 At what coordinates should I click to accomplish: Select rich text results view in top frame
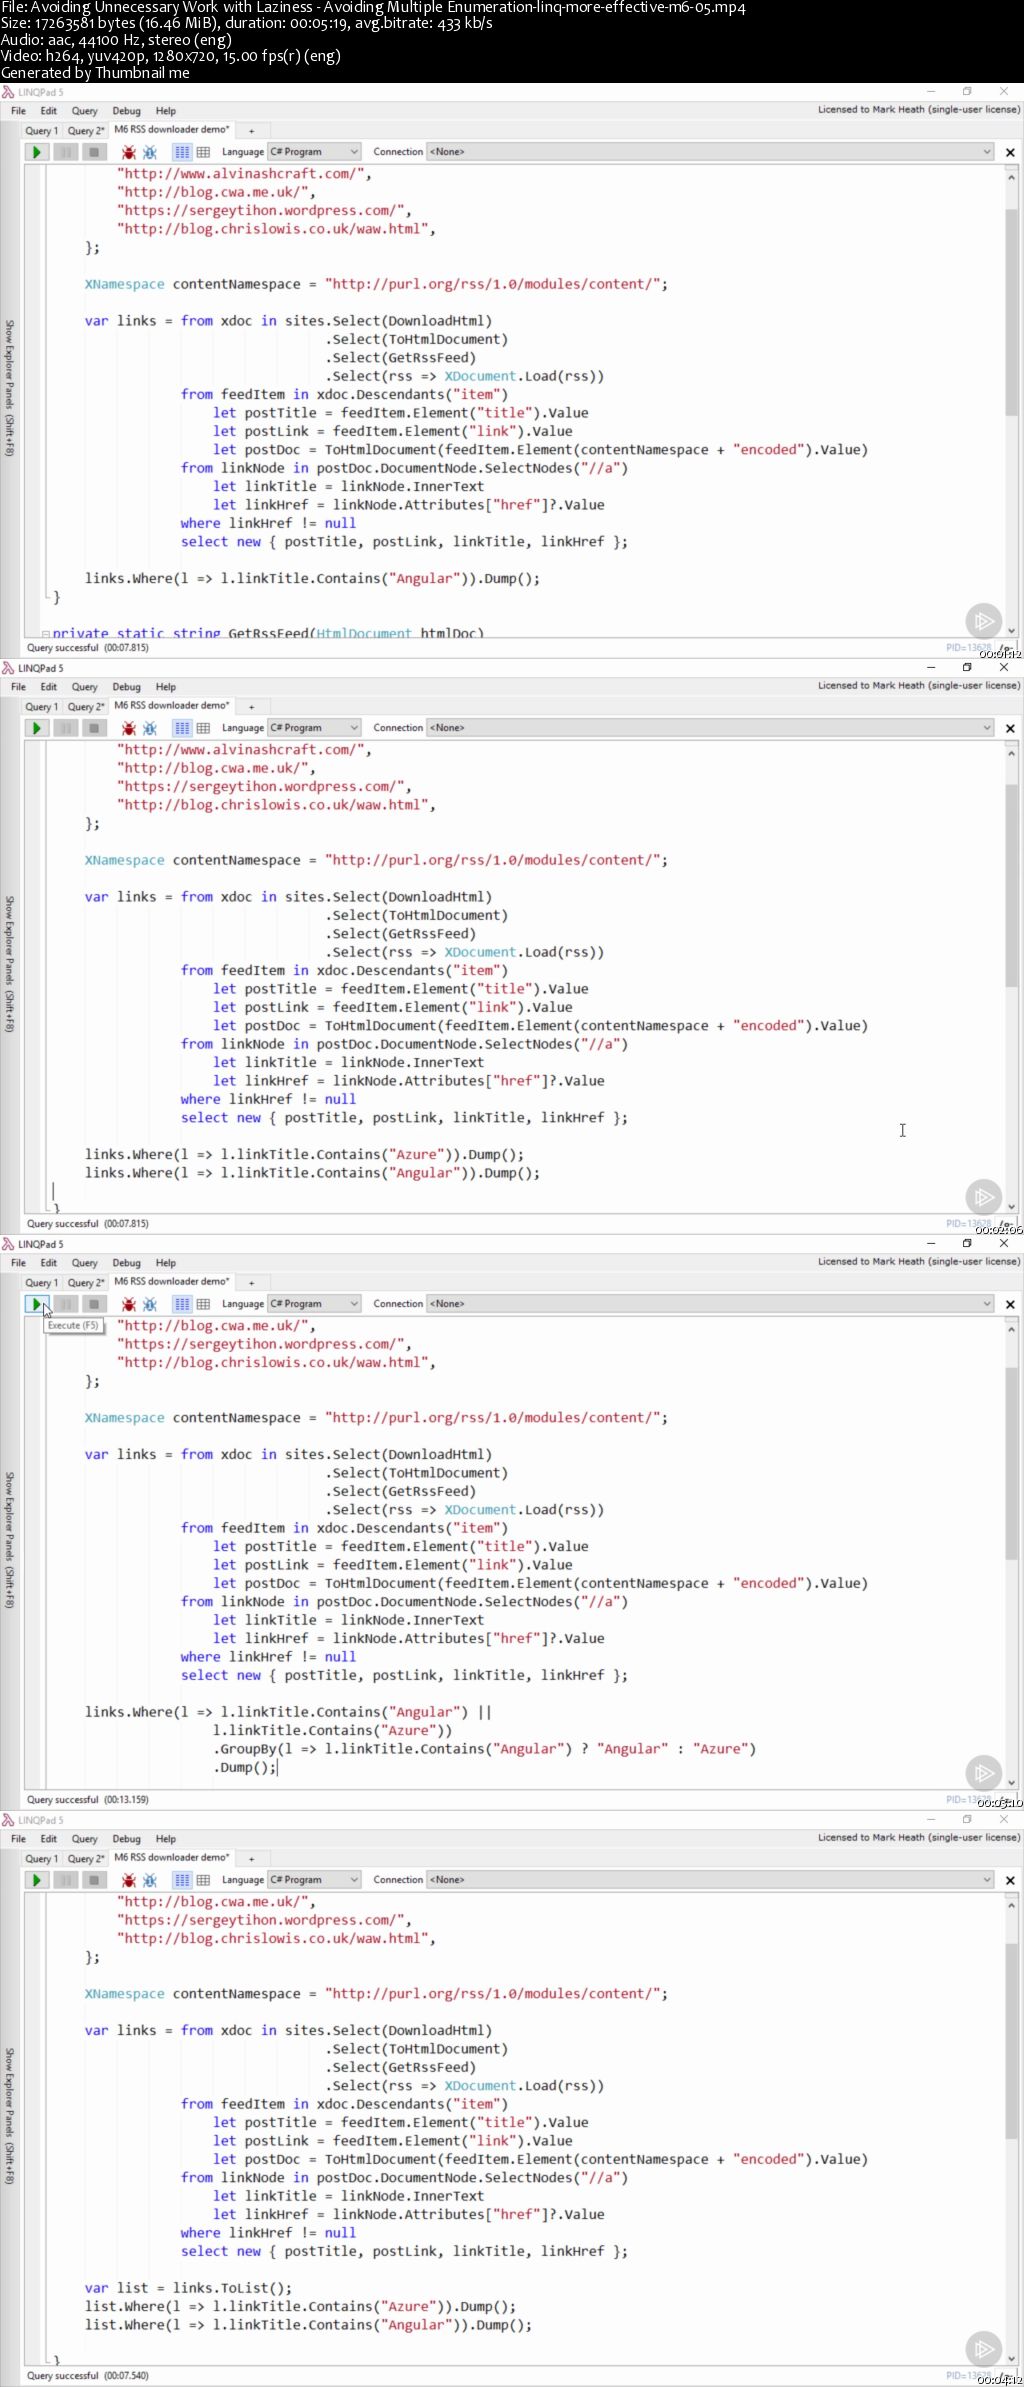point(182,152)
